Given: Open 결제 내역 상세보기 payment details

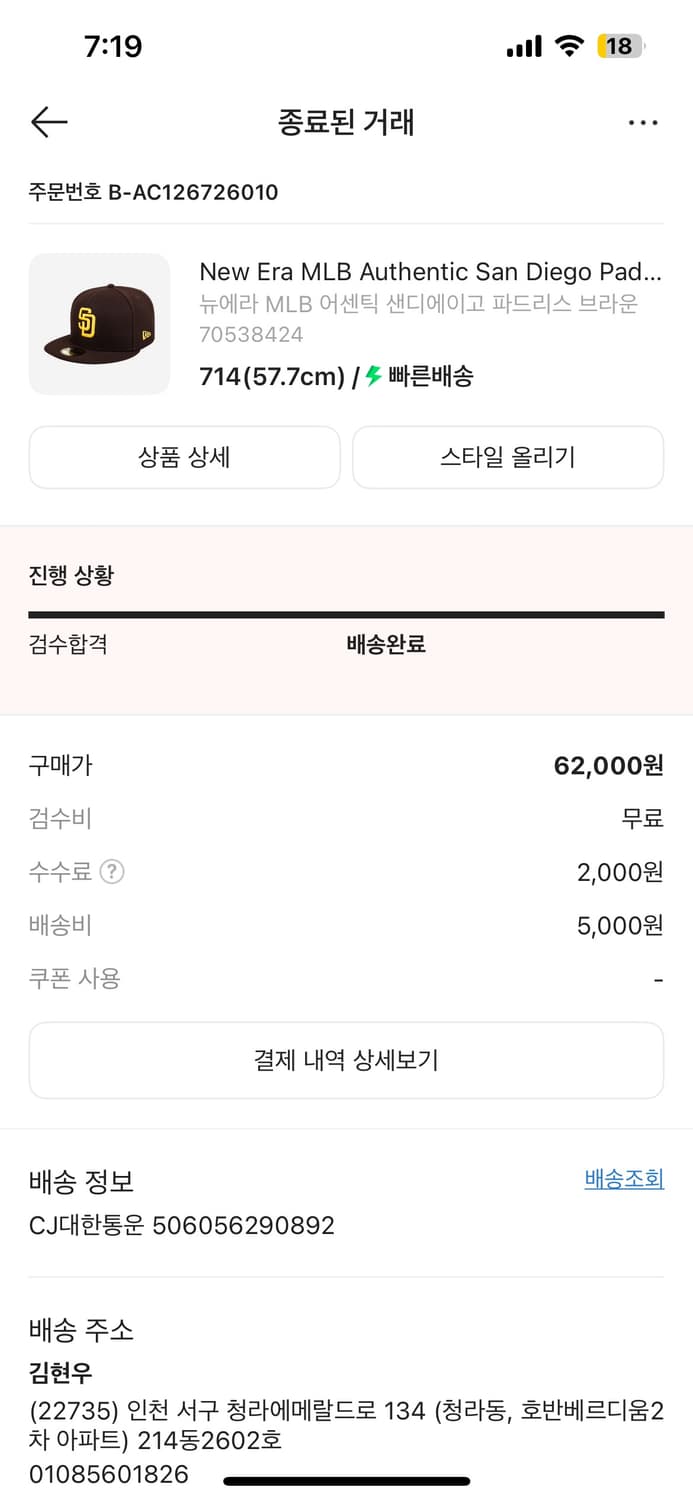Looking at the screenshot, I should tap(346, 1060).
